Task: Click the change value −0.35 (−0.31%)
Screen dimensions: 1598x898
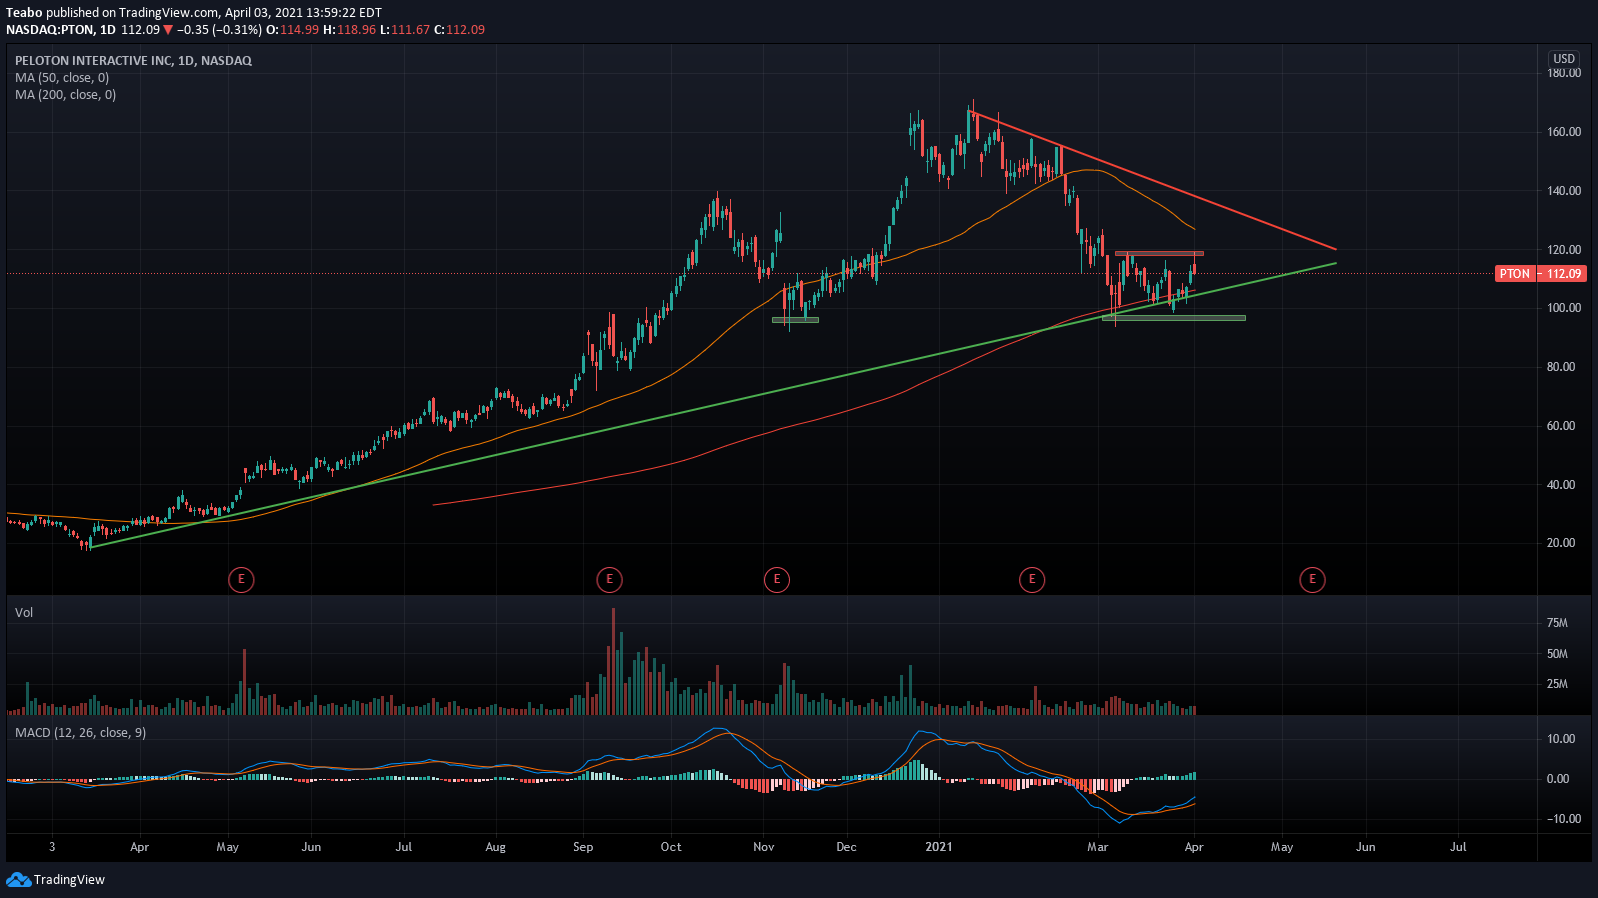Action: [219, 30]
